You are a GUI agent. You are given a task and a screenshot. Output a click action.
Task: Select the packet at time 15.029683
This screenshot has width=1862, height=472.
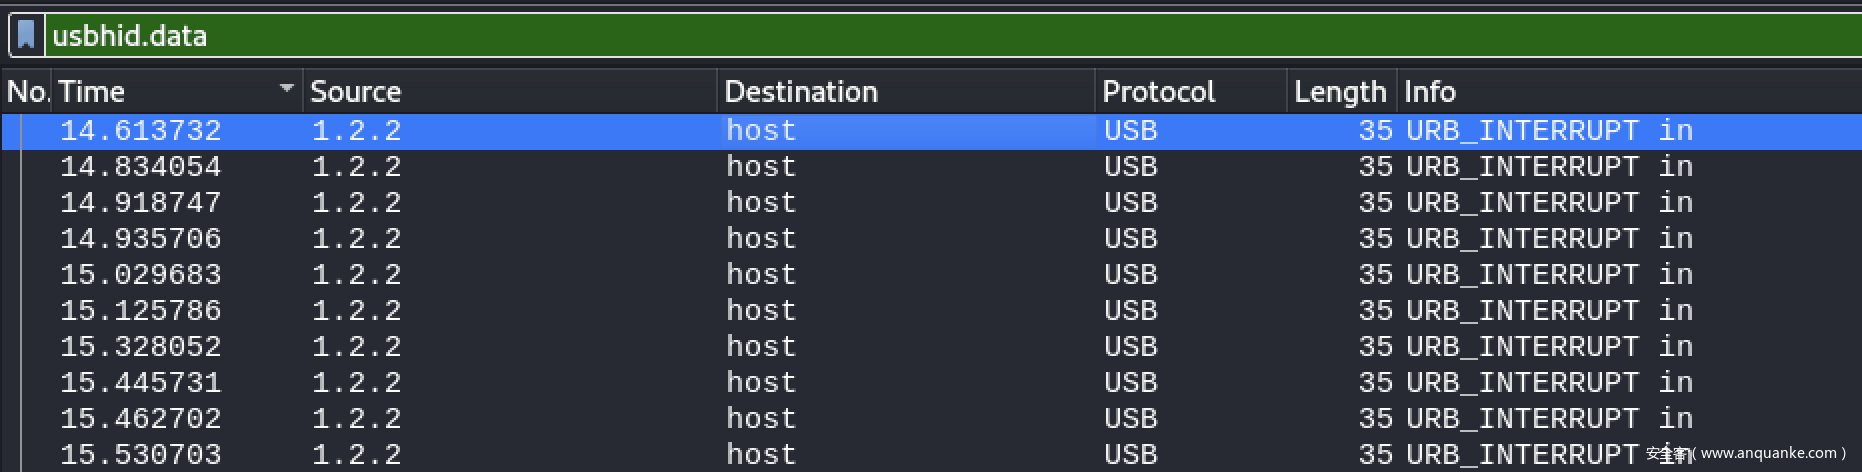pos(141,275)
